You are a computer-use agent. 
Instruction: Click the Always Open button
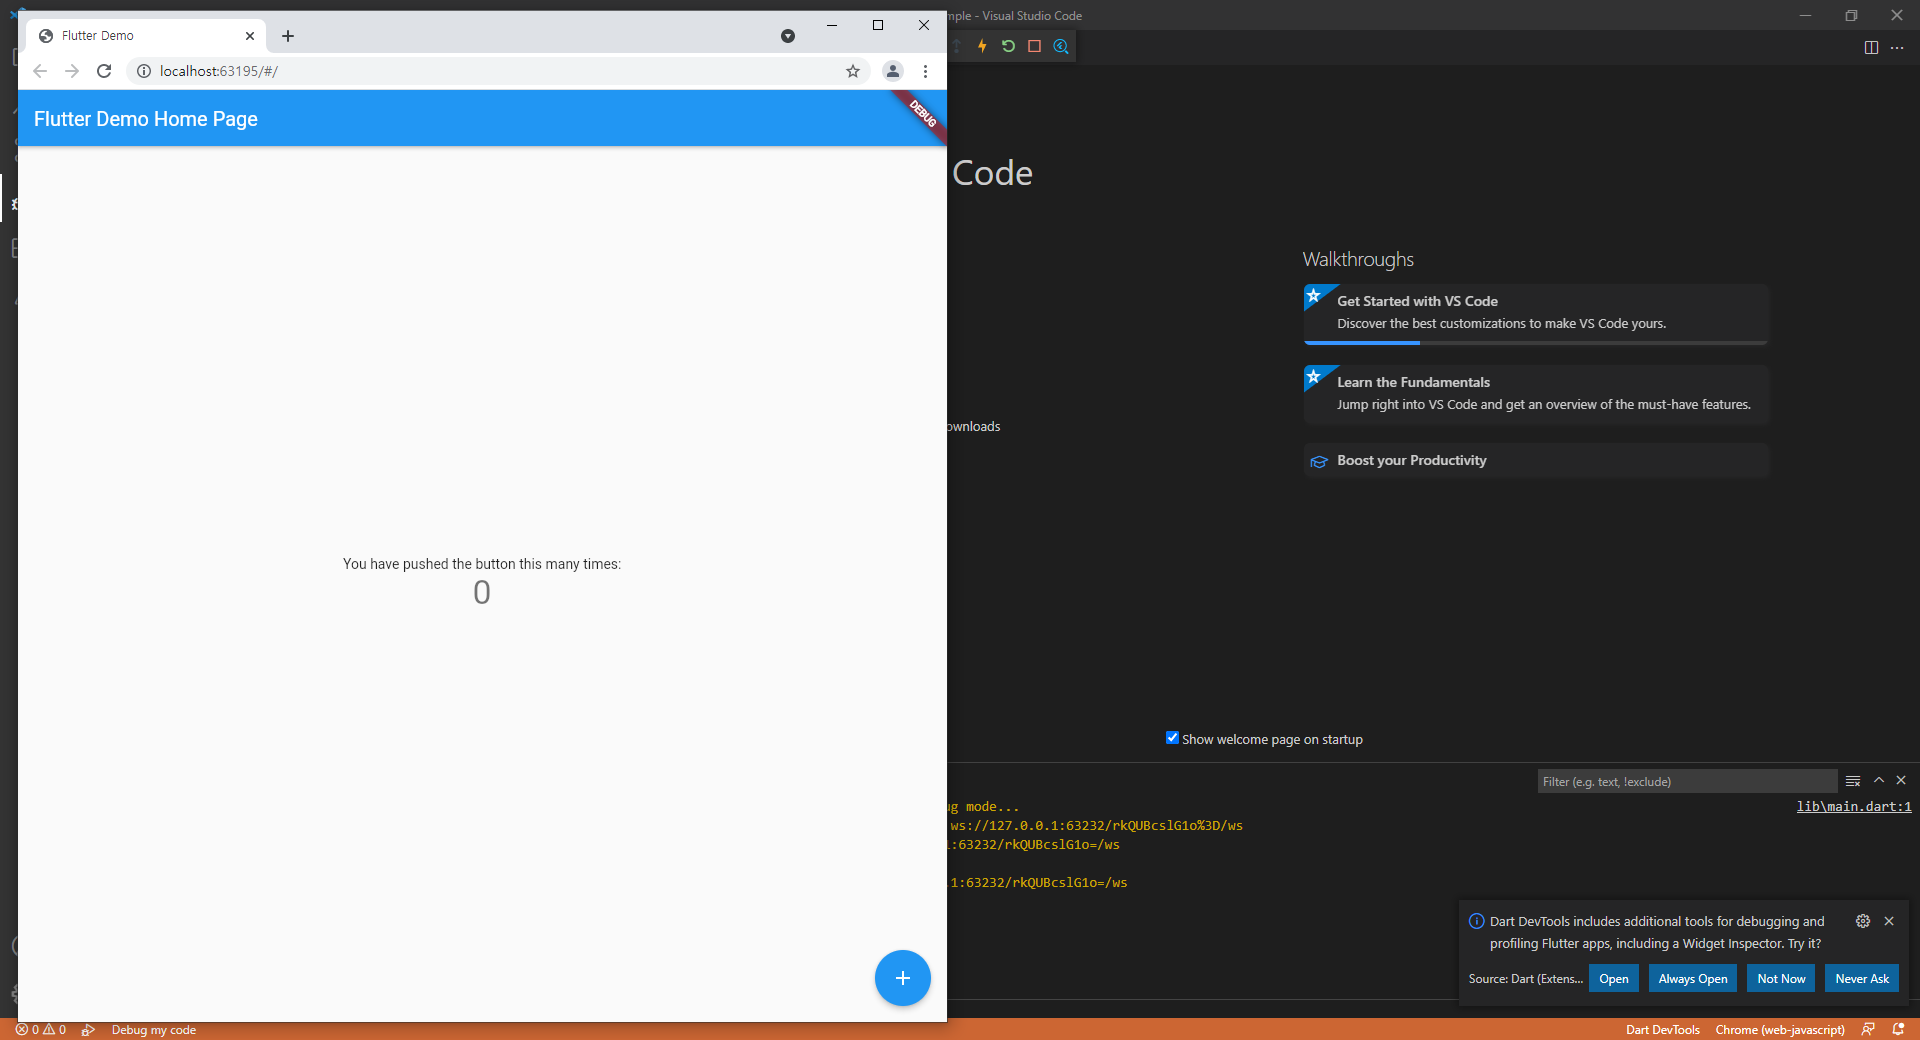click(1693, 979)
